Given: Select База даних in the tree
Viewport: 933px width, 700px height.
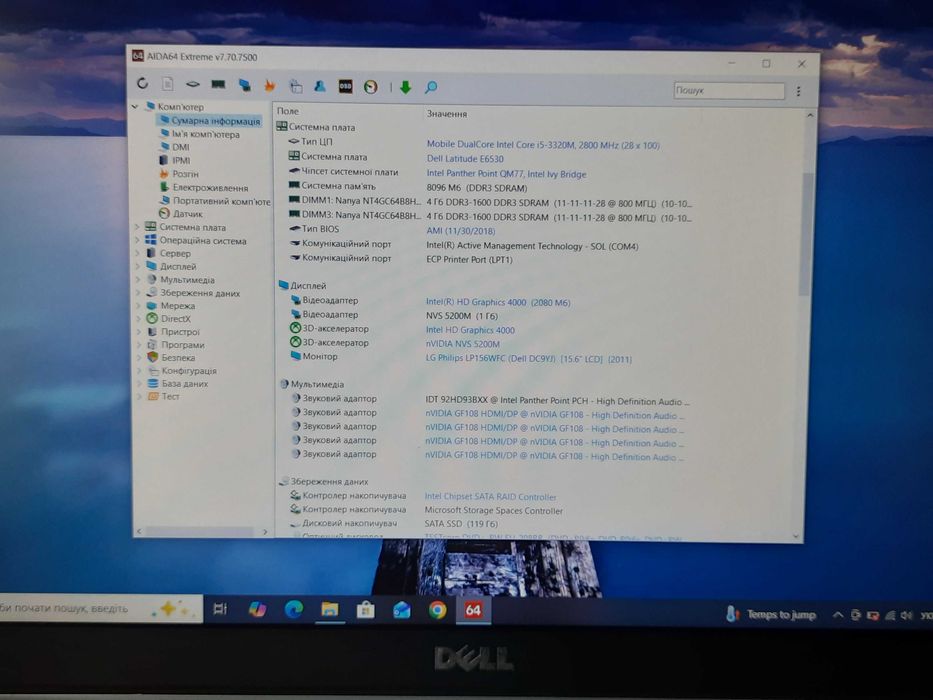Looking at the screenshot, I should coord(178,383).
